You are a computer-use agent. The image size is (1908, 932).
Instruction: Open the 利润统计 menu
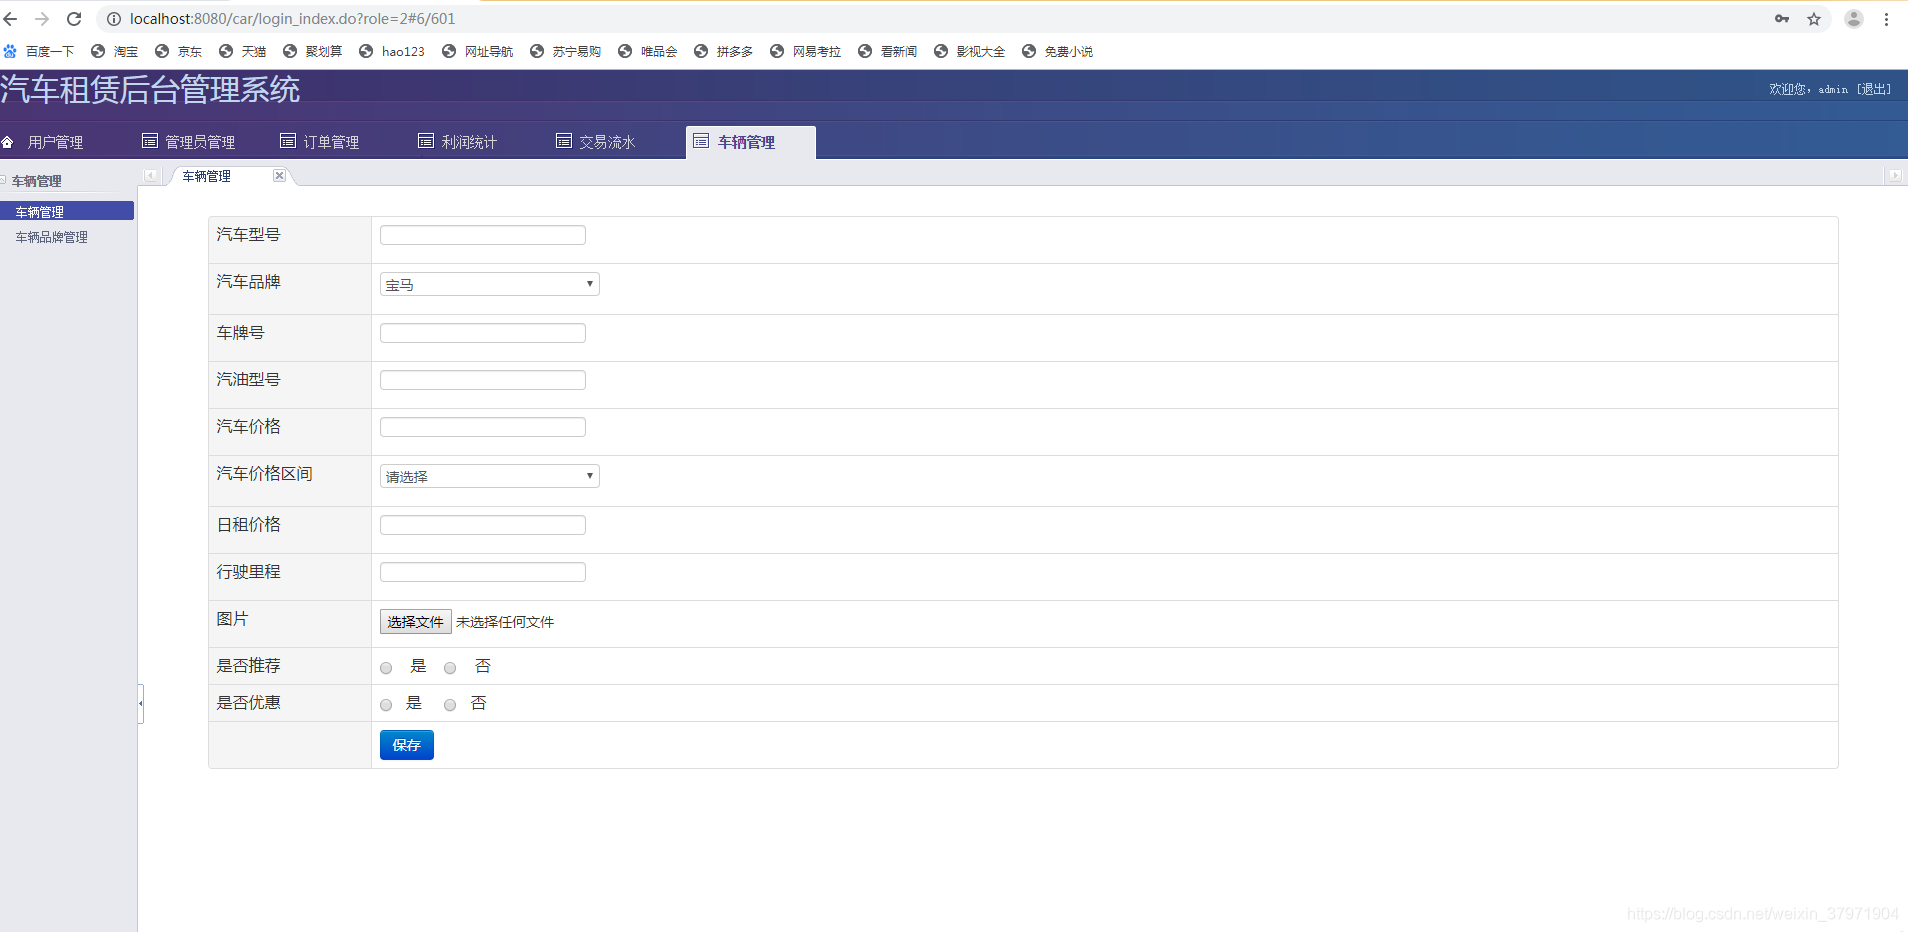point(458,142)
